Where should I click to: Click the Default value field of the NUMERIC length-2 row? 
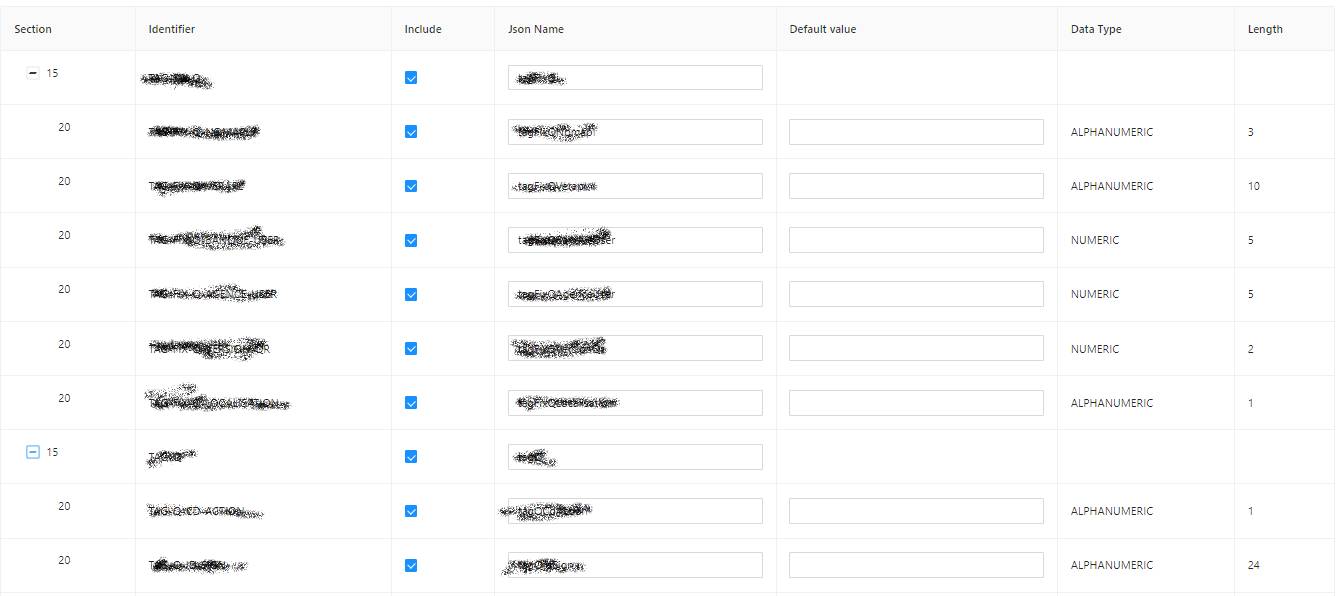[915, 347]
